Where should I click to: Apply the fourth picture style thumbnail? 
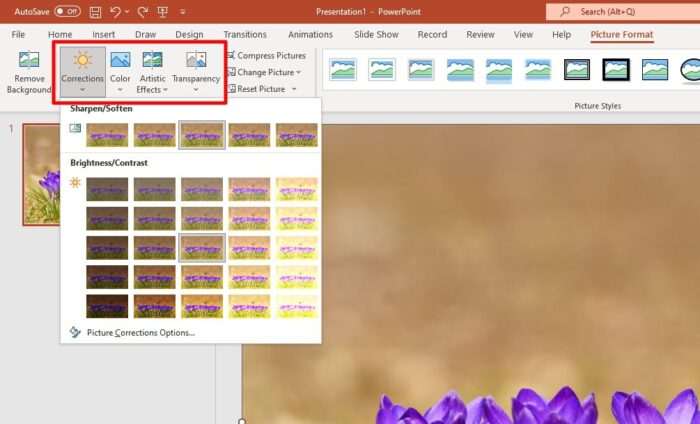click(460, 70)
